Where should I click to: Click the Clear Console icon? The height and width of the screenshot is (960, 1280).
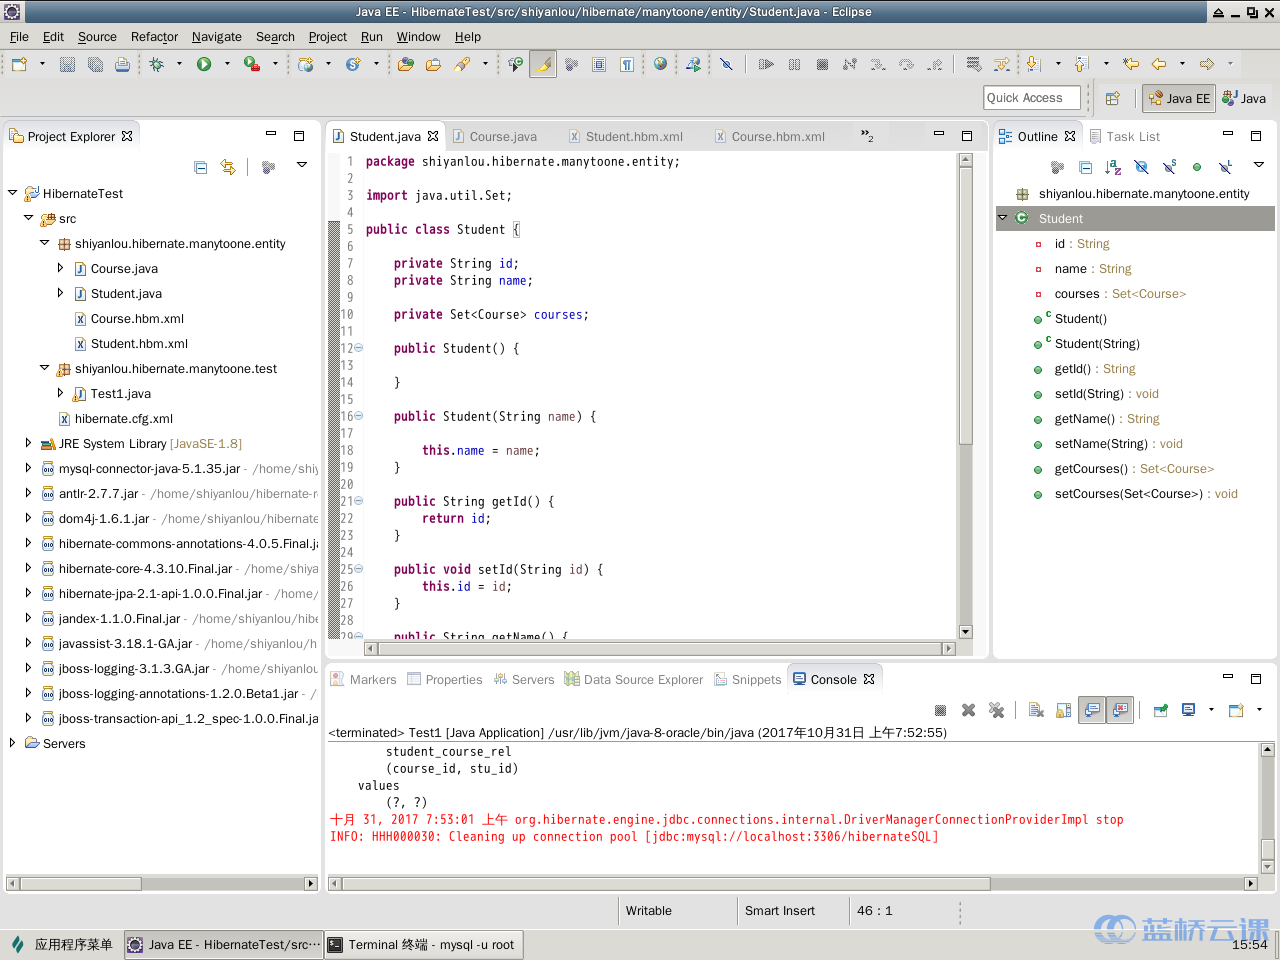pyautogui.click(x=1036, y=710)
